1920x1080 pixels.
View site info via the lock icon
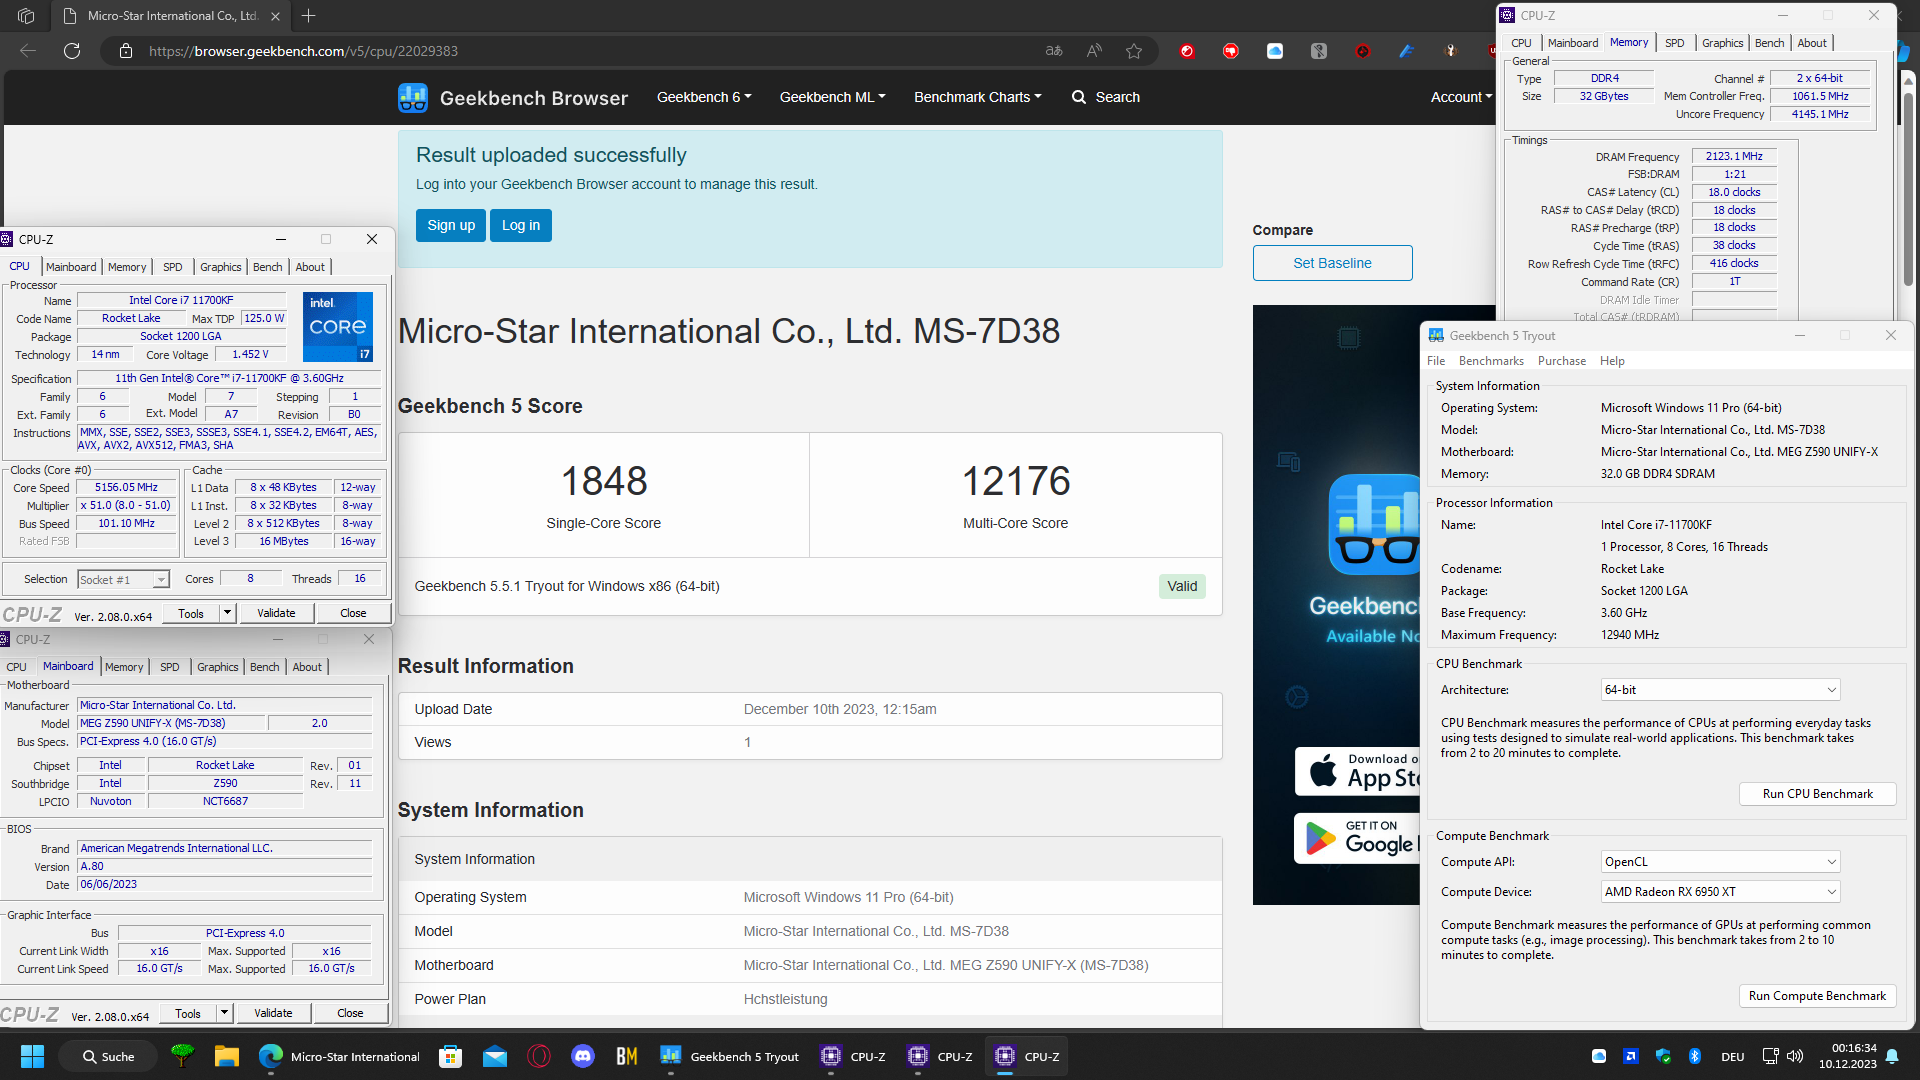click(126, 51)
